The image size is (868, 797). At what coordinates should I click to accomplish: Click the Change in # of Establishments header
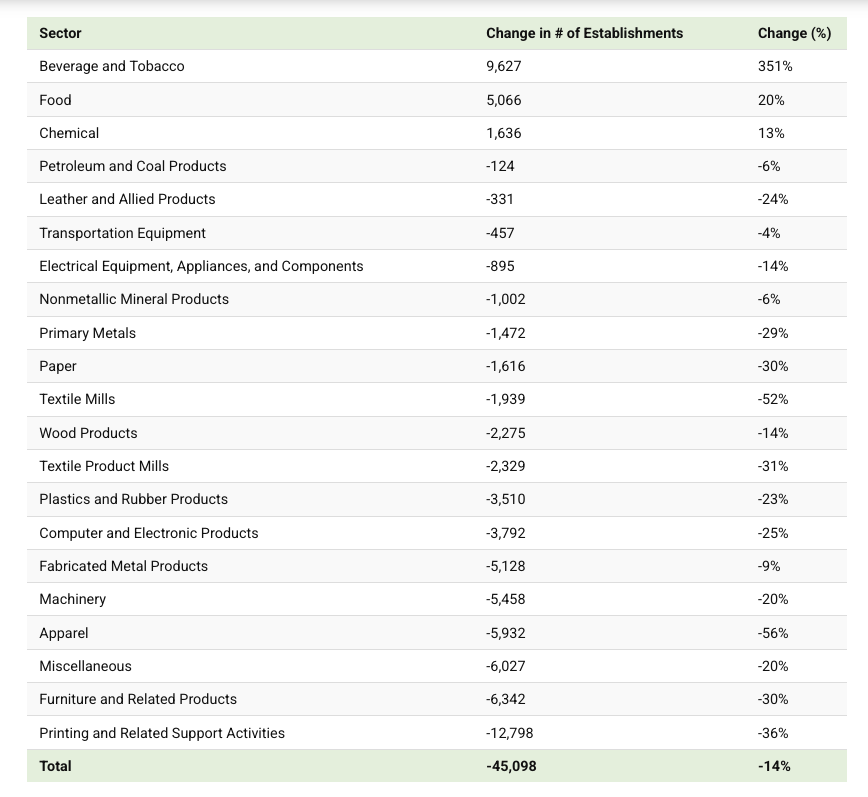584,33
